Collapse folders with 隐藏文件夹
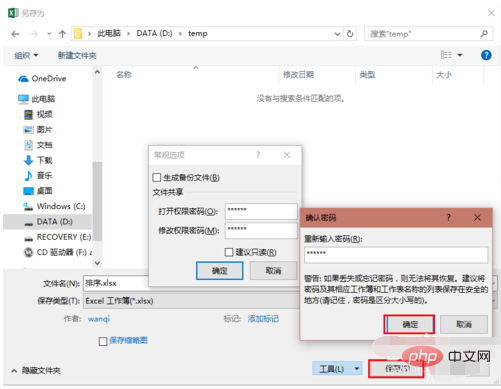The width and height of the screenshot is (501, 389). [x=36, y=371]
